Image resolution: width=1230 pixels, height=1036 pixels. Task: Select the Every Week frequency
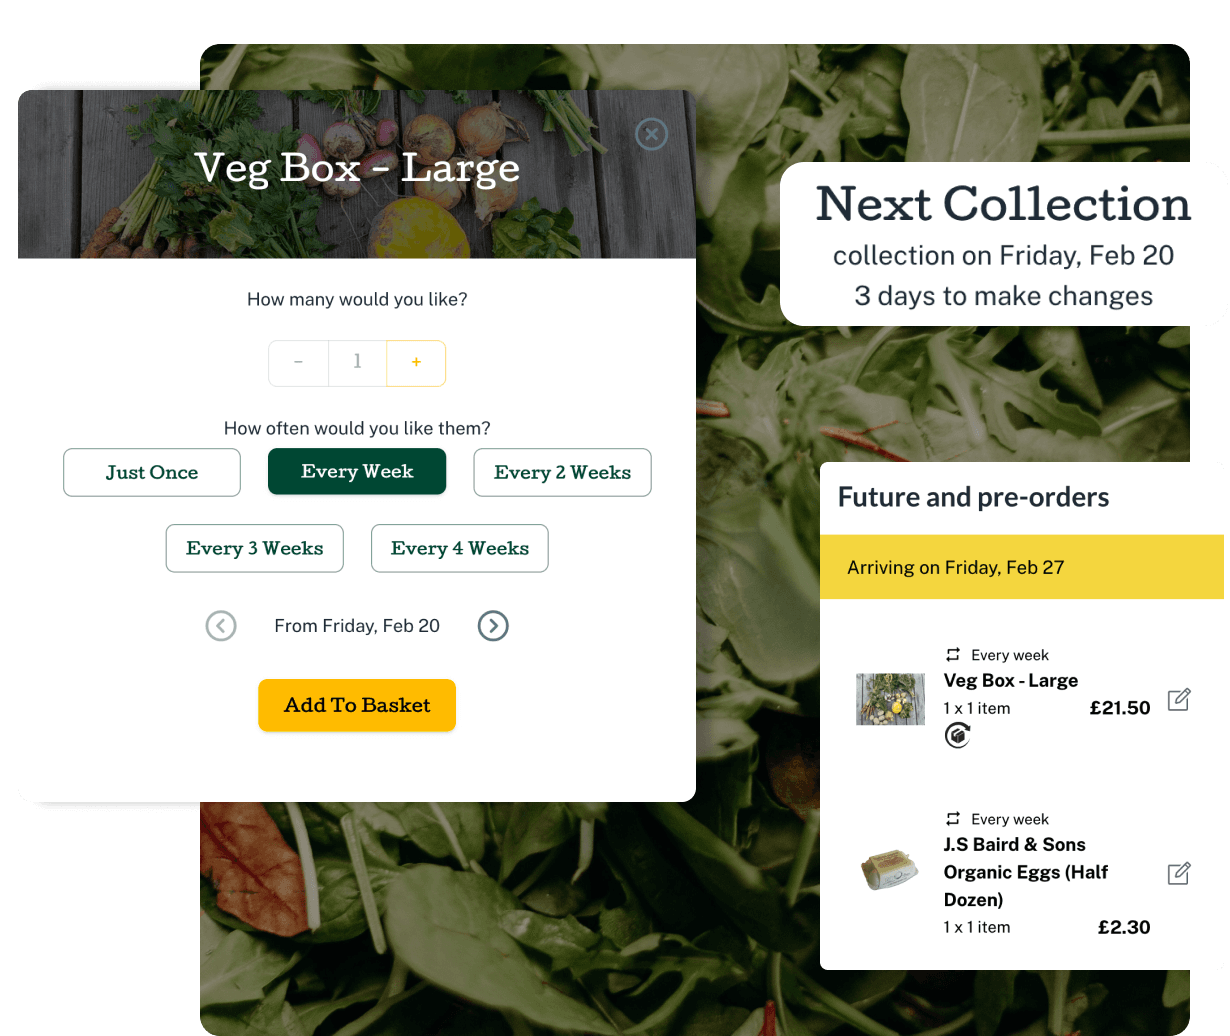click(x=357, y=471)
